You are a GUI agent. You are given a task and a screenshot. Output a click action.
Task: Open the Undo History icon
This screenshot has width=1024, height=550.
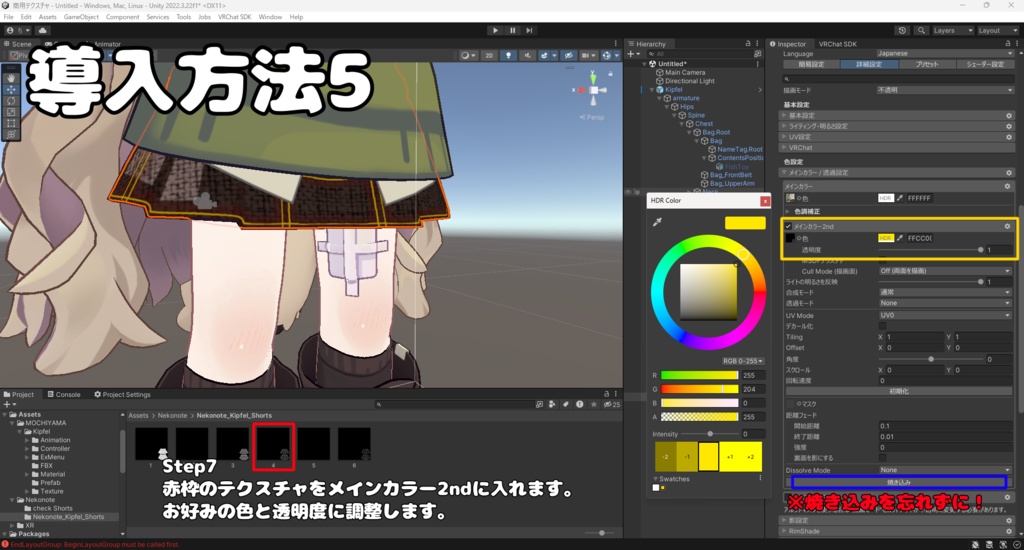902,31
